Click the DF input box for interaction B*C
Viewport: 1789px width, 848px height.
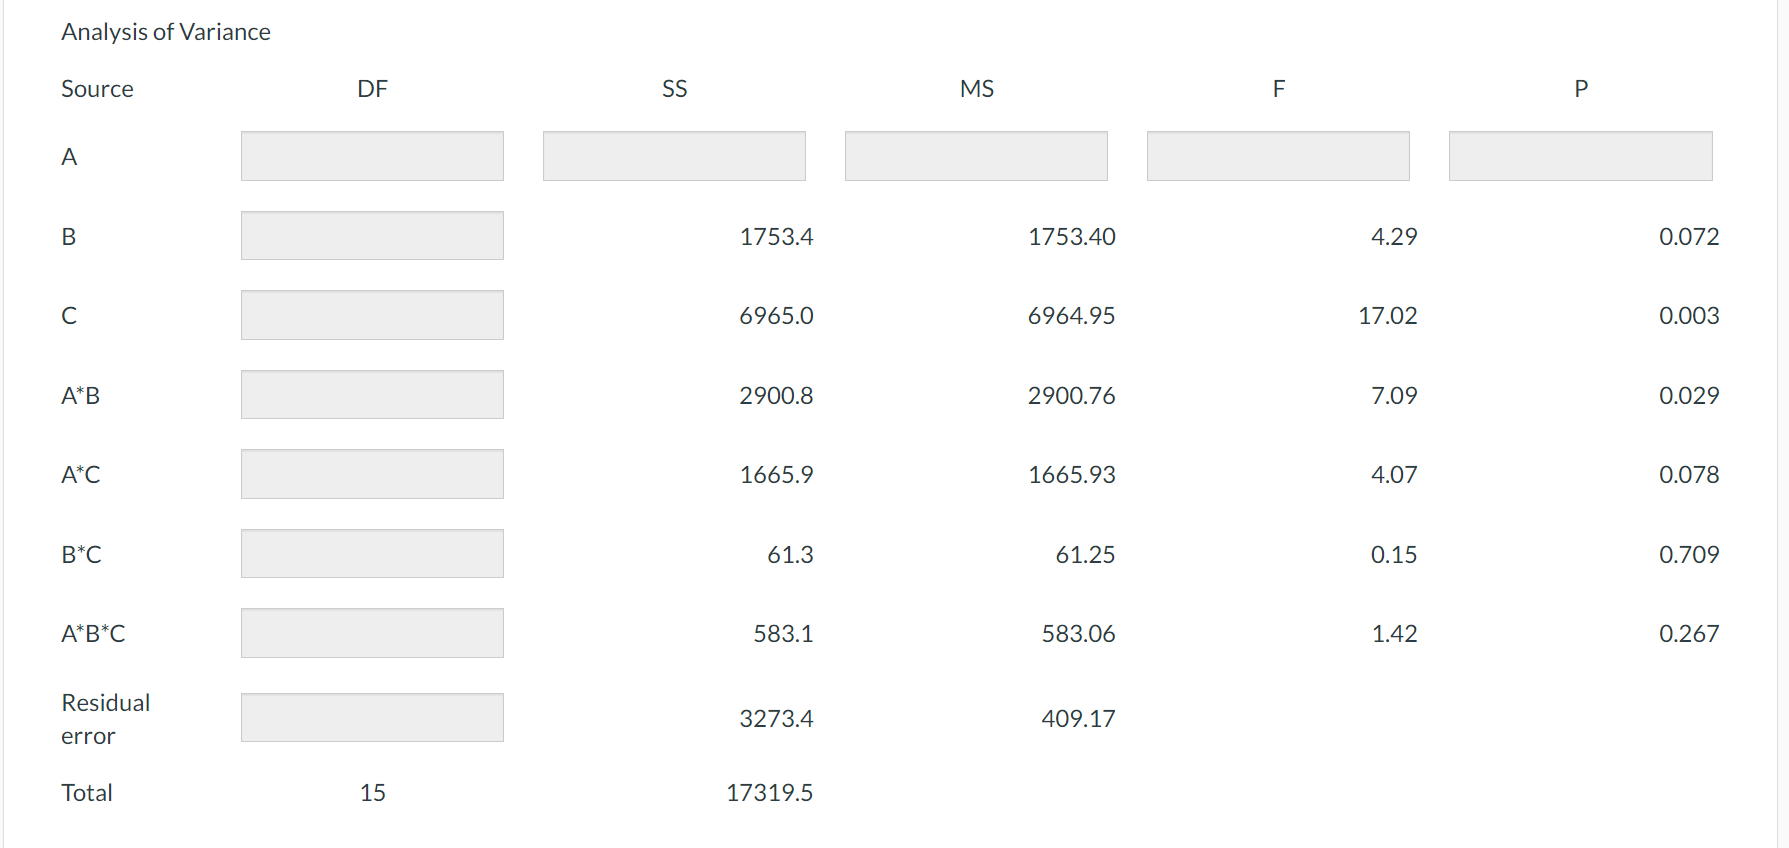point(371,553)
